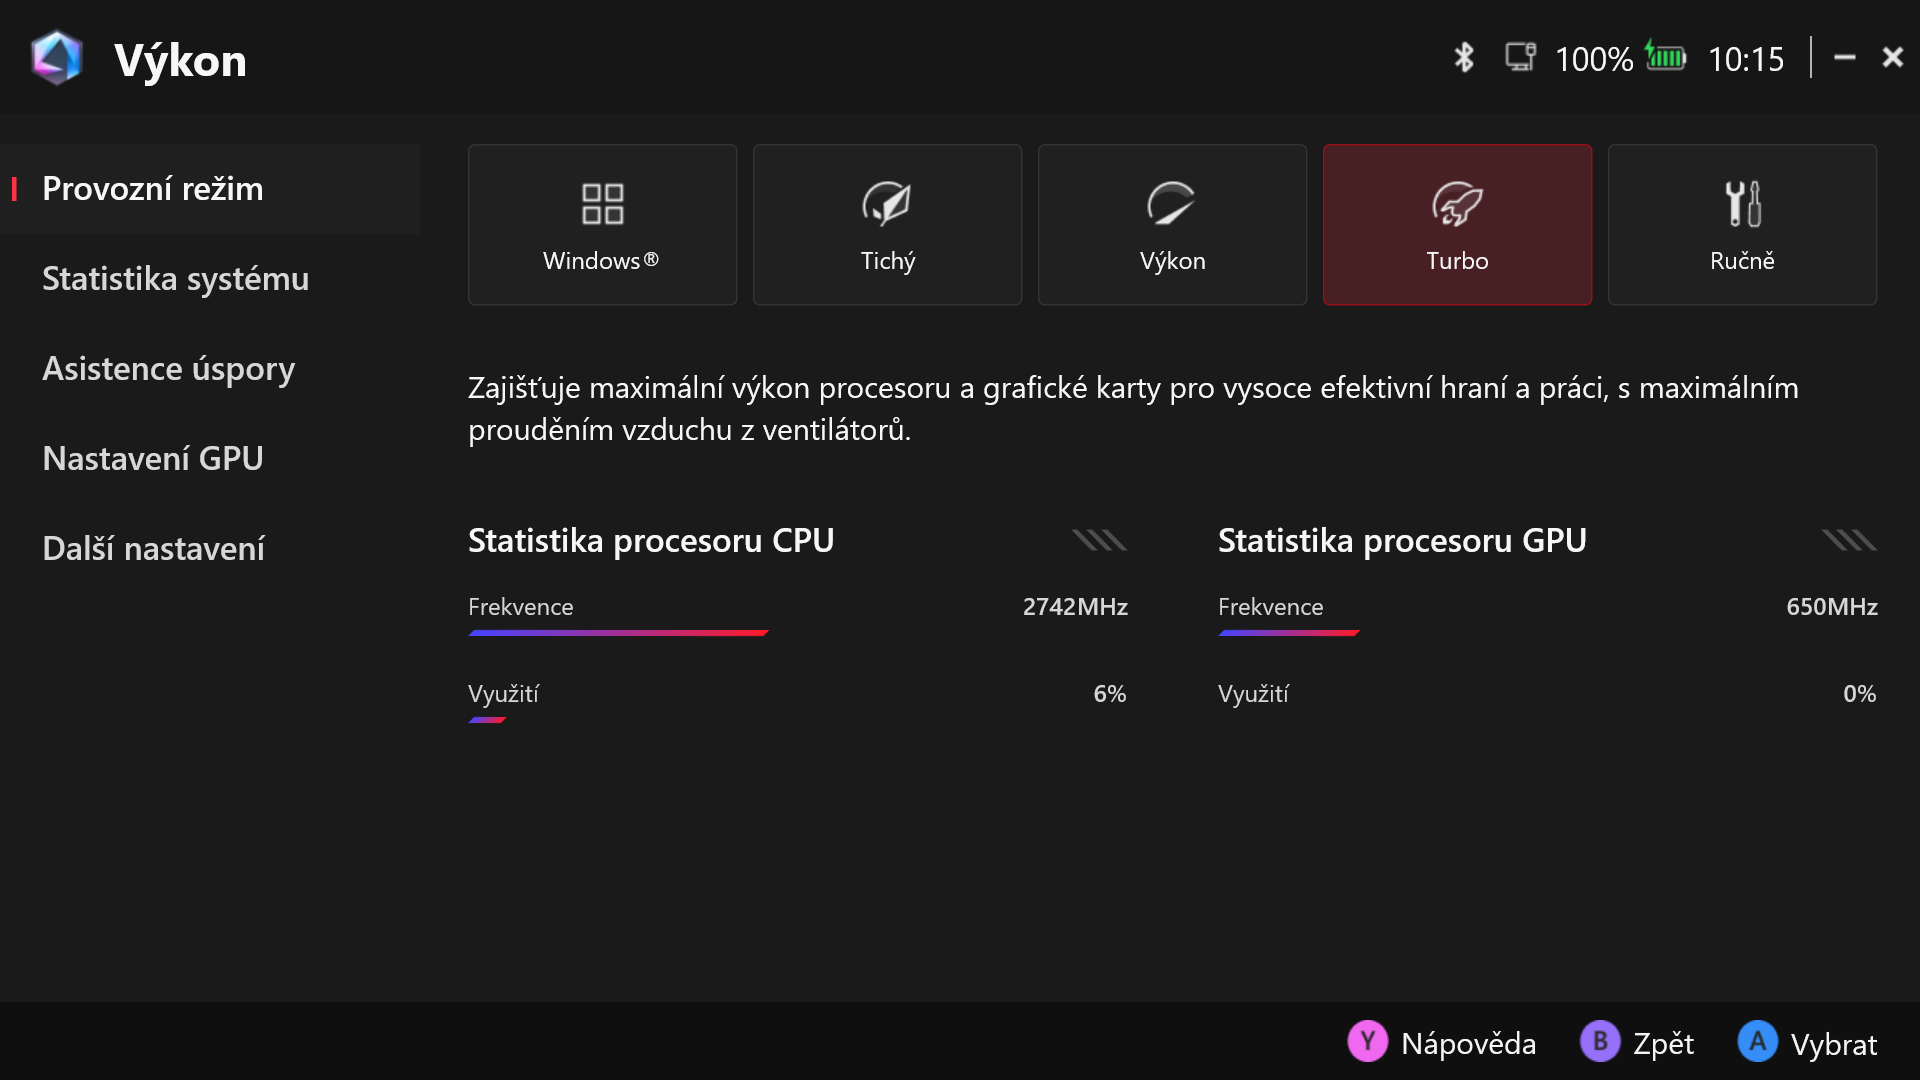Open the Provozní režim tab
The width and height of the screenshot is (1920, 1080).
[153, 189]
